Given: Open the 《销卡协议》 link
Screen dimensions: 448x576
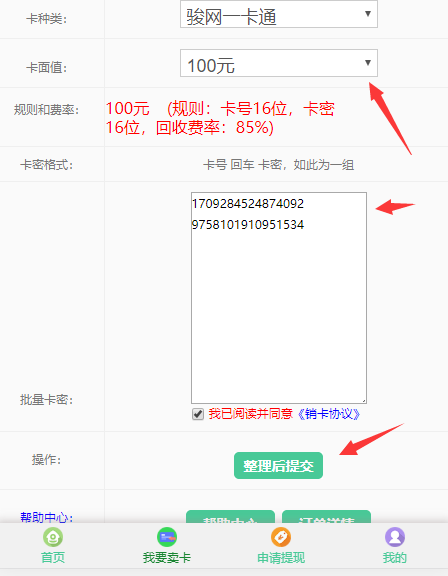Looking at the screenshot, I should pyautogui.click(x=328, y=414).
